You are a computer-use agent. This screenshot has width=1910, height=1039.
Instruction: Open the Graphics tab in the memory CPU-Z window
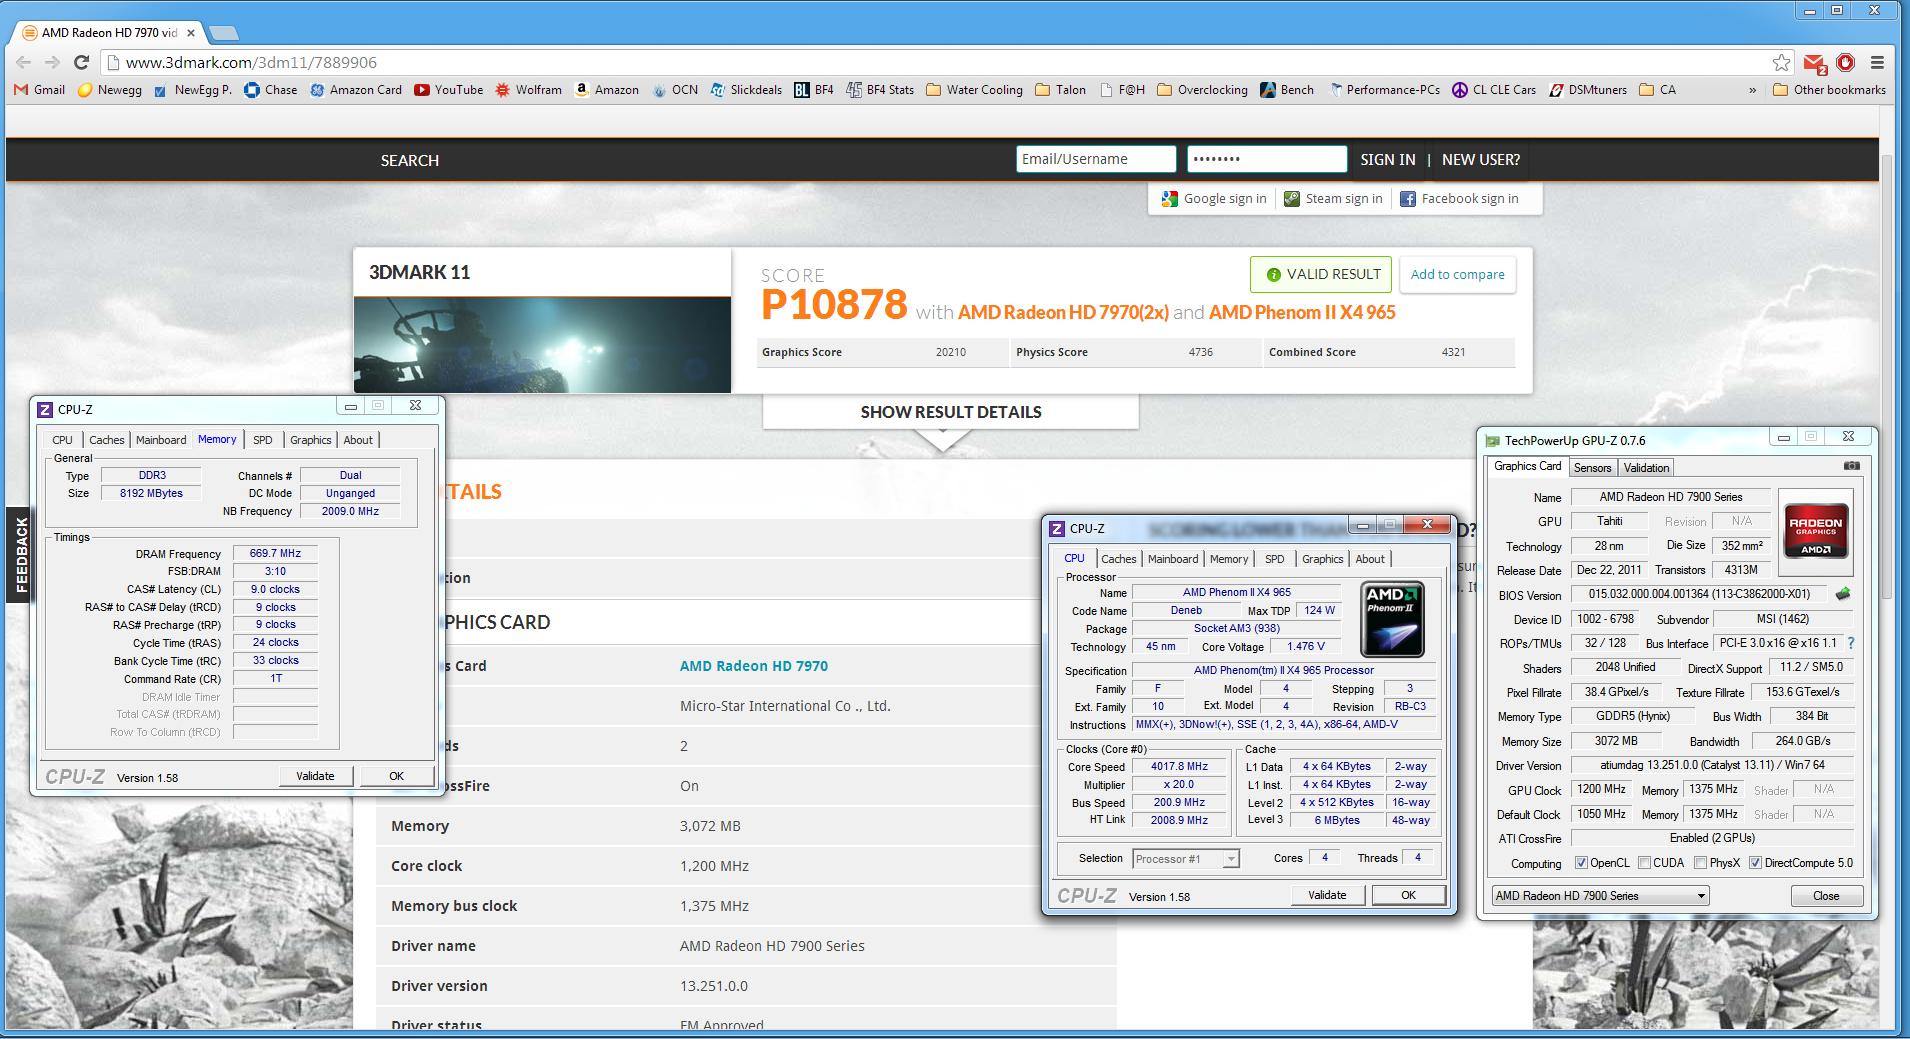(311, 440)
